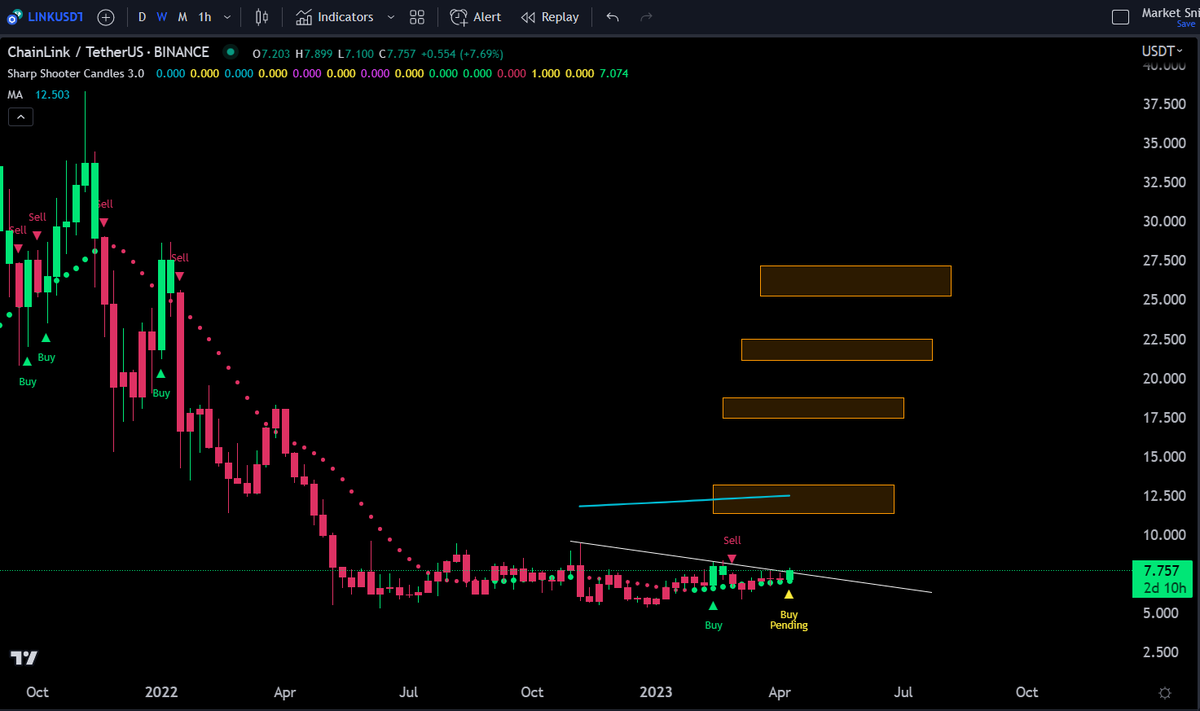This screenshot has height=711, width=1200.
Task: Choose the 1h timeframe
Action: tap(205, 17)
